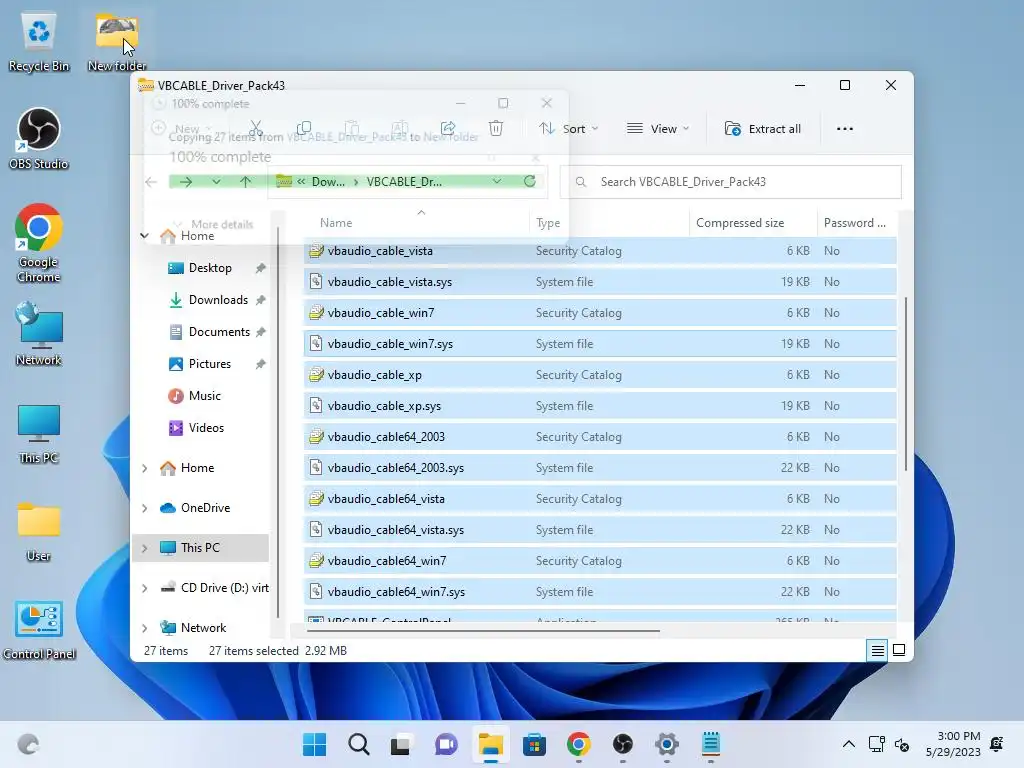Expand CD Drive (D:) tree node

[144, 588]
